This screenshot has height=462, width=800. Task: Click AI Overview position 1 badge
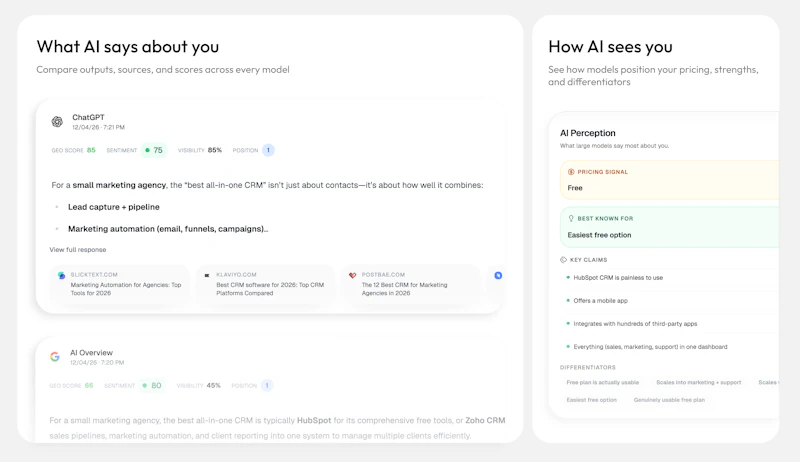pos(266,386)
